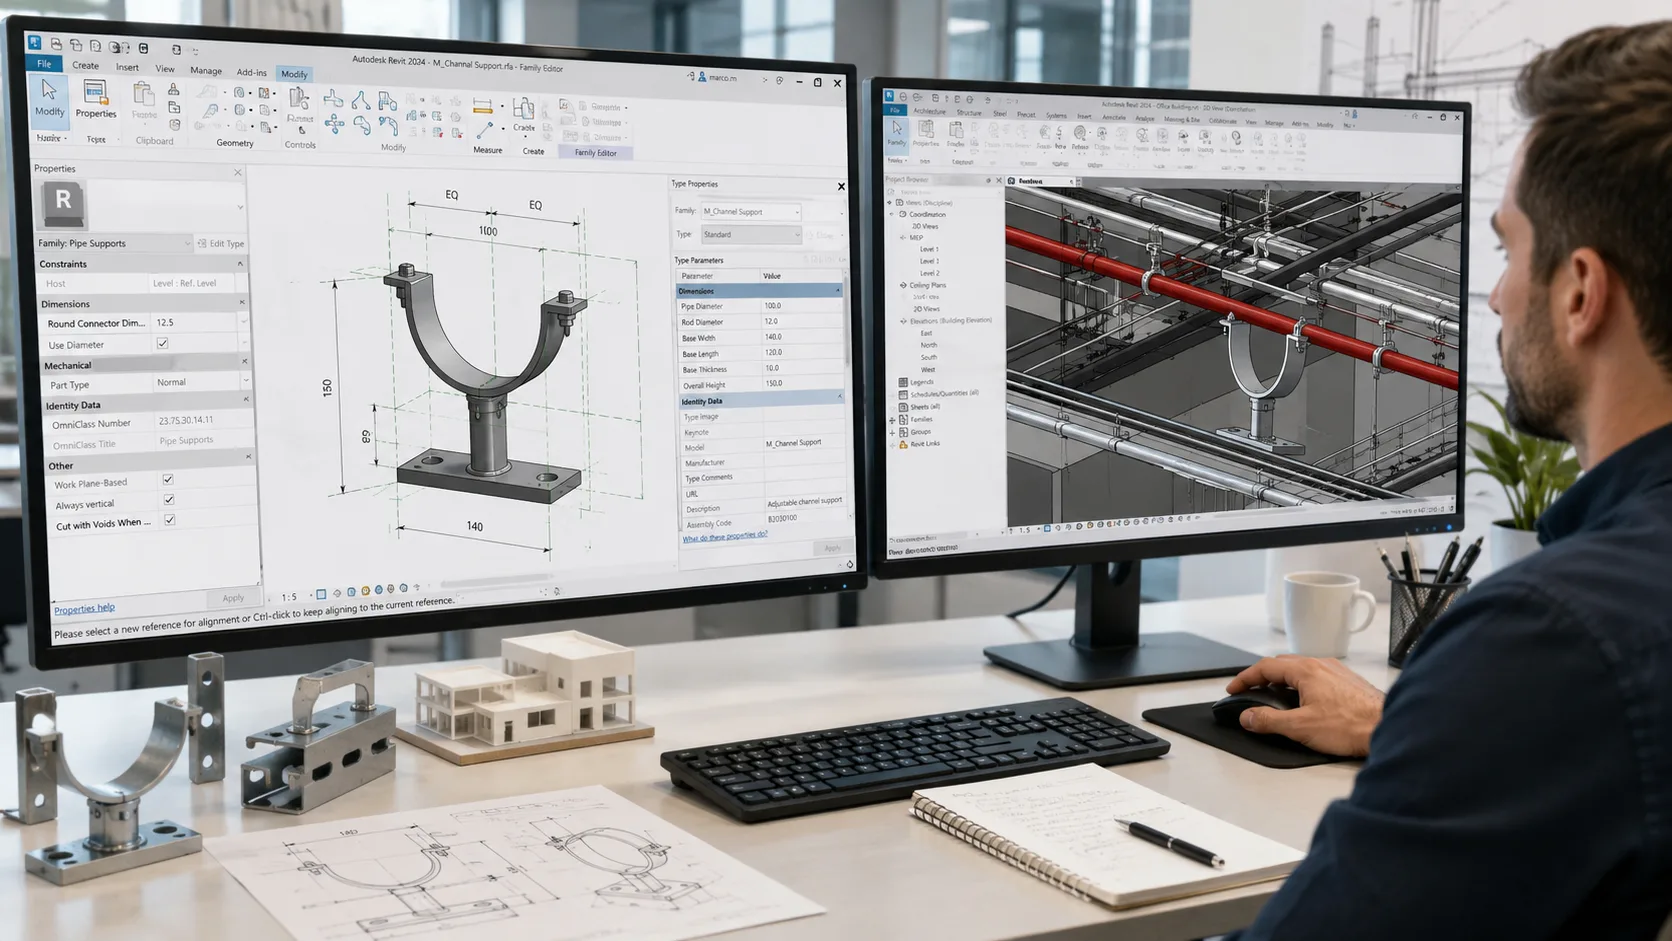Open the Properties help link
This screenshot has width=1672, height=941.
click(84, 609)
